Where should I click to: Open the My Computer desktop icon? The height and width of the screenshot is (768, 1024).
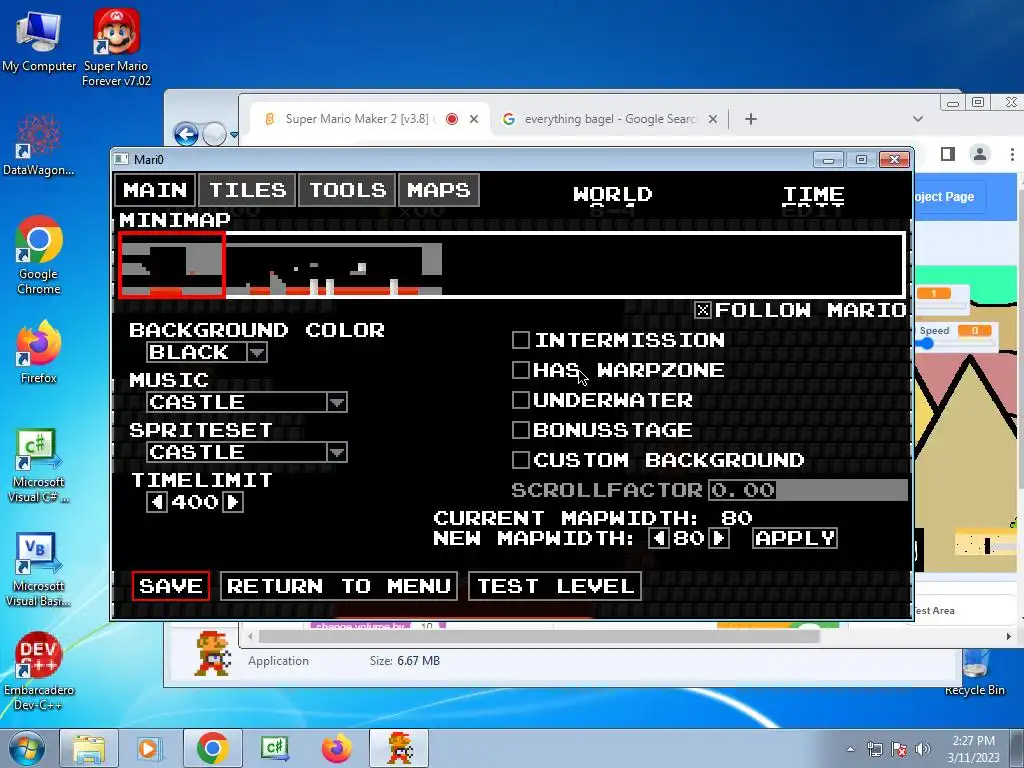[39, 40]
